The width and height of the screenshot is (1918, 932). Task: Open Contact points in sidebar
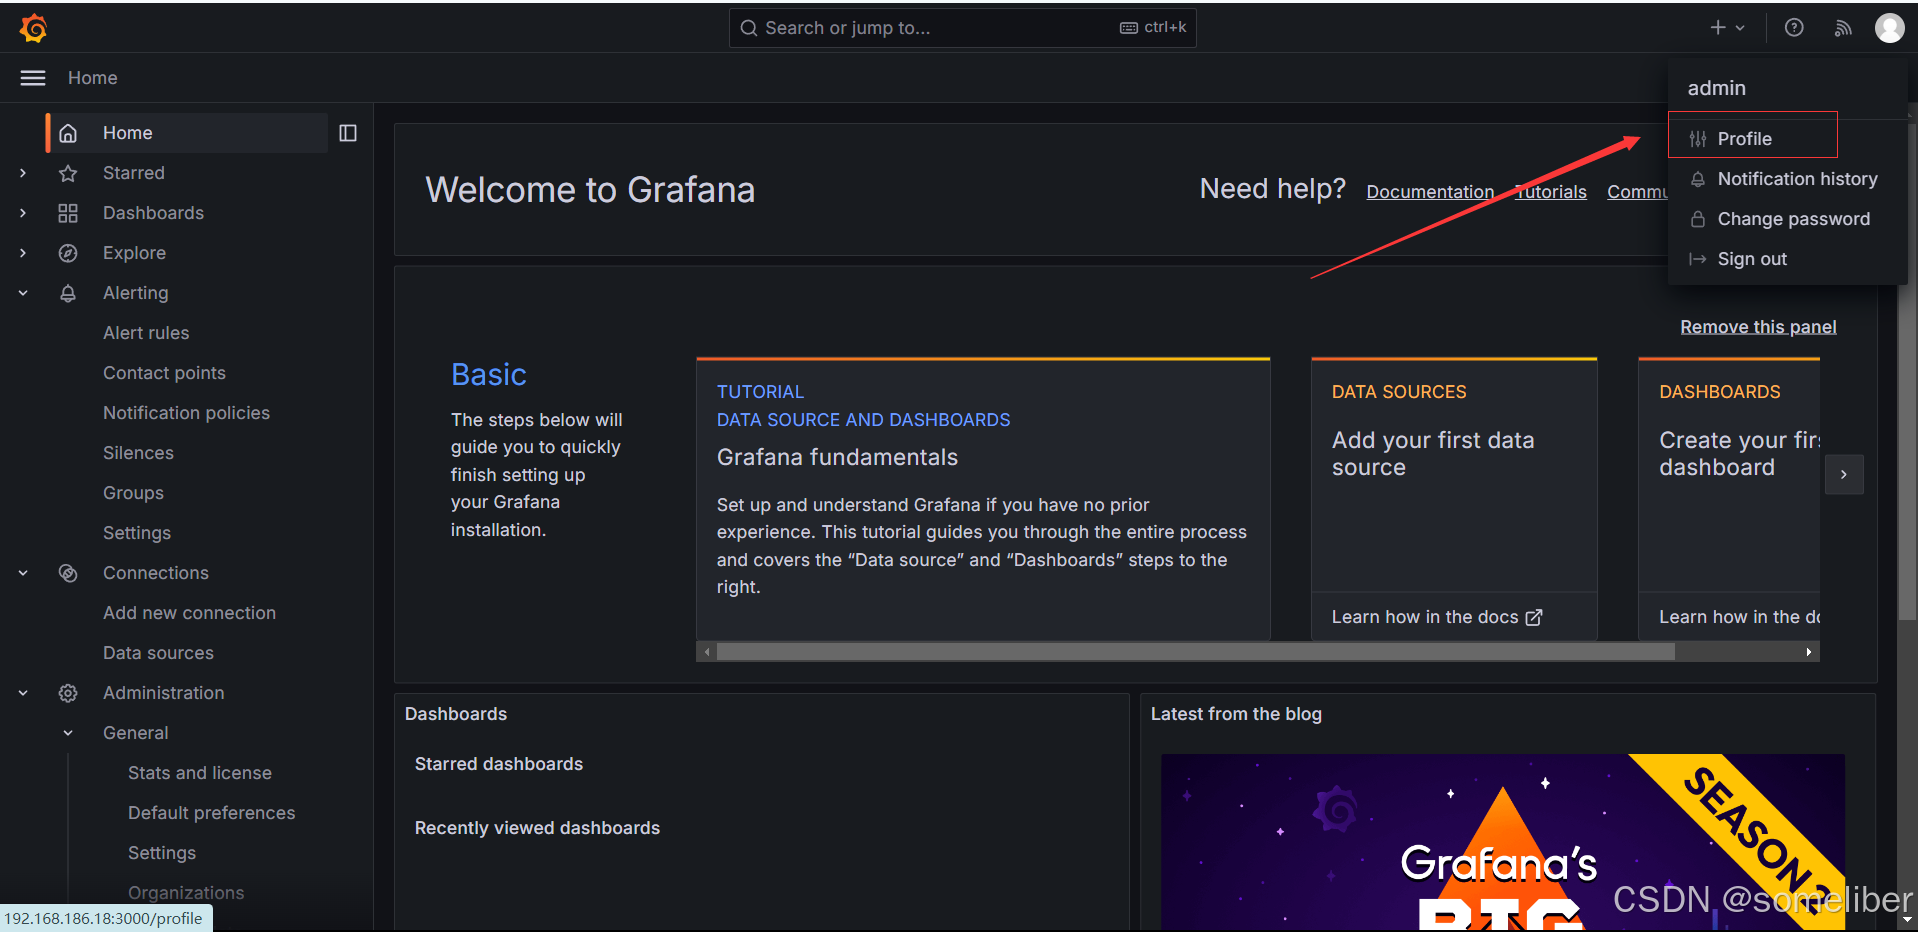pyautogui.click(x=164, y=373)
